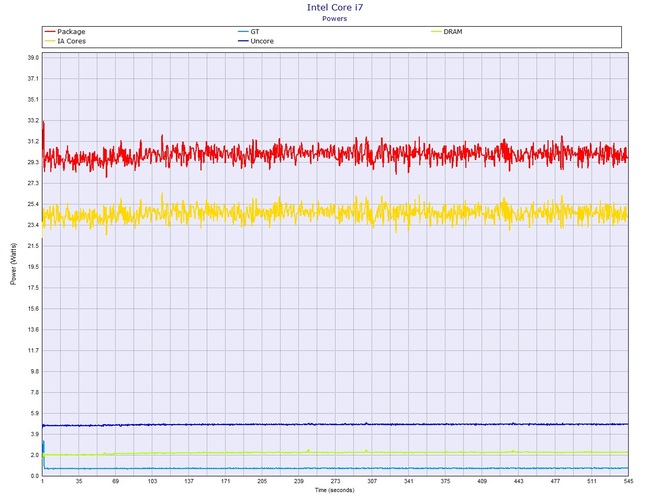The image size is (670, 502).
Task: Click the green DRAM legend swatch
Action: 436,32
